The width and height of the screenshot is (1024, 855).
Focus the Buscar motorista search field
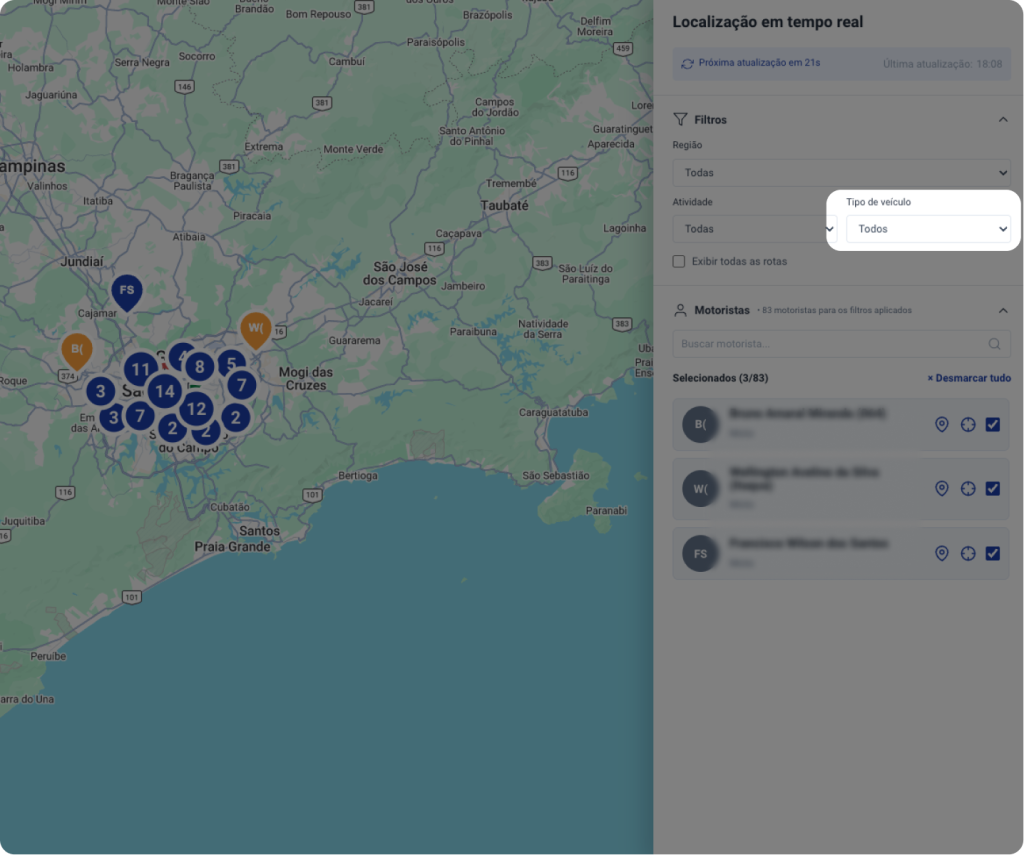(x=841, y=344)
